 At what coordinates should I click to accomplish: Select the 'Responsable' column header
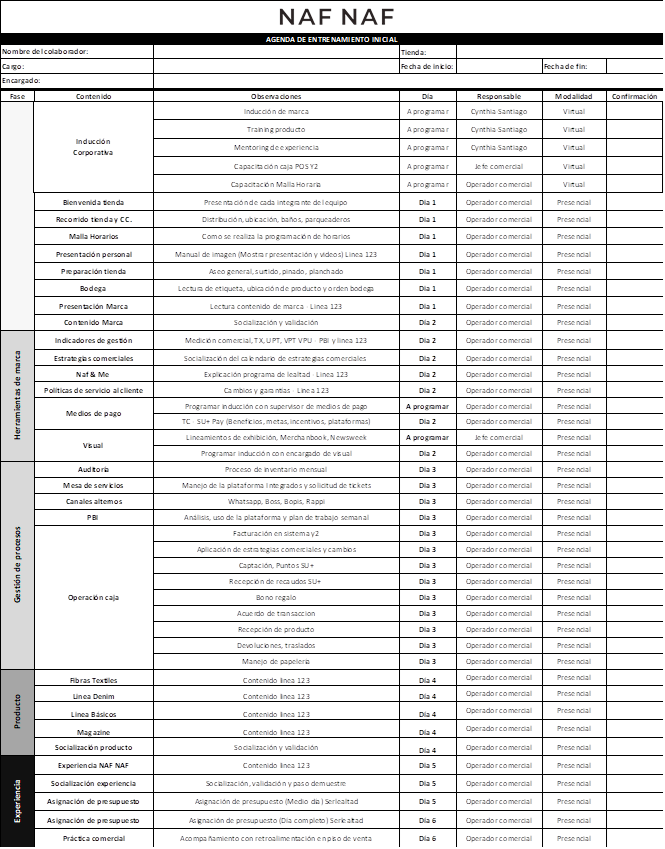[499, 96]
